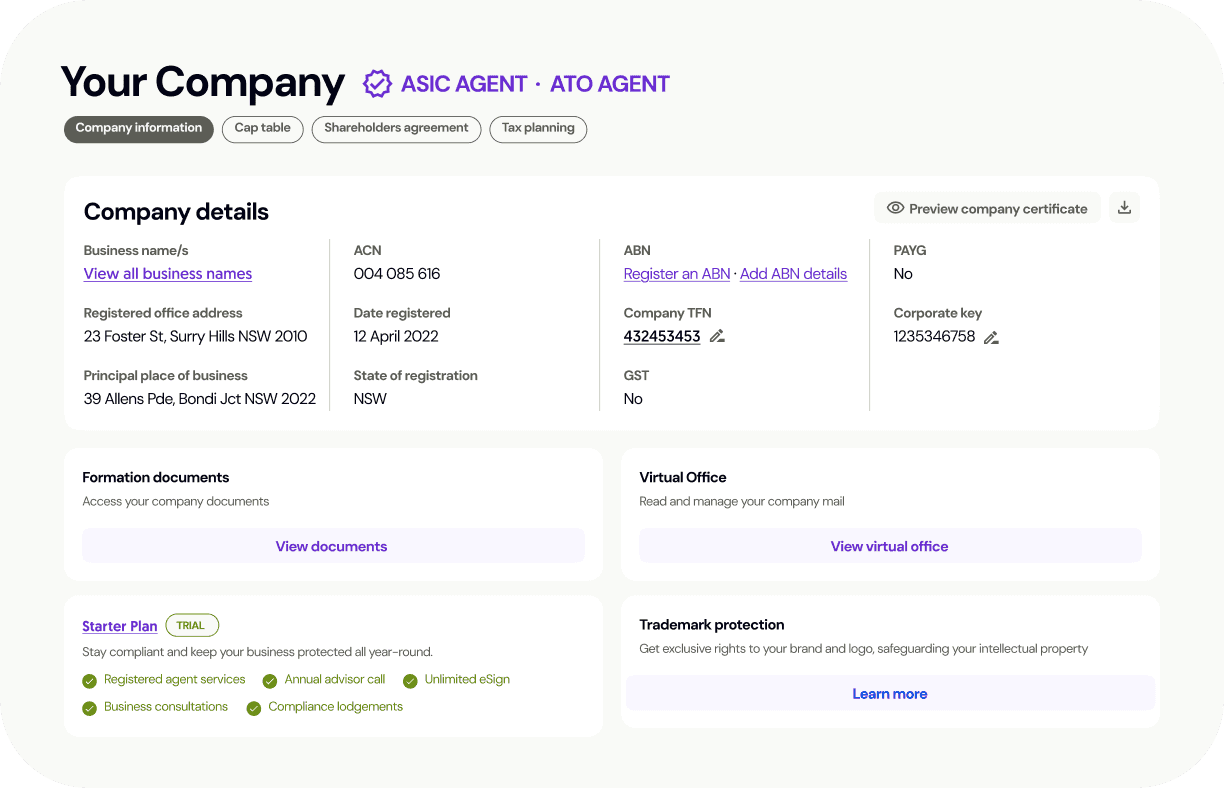Click the verified agent badge icon
Screen dimensions: 1224x788
377,84
